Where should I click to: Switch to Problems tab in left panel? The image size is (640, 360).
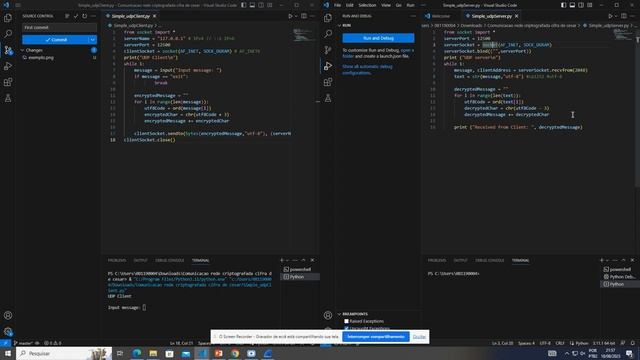click(117, 260)
